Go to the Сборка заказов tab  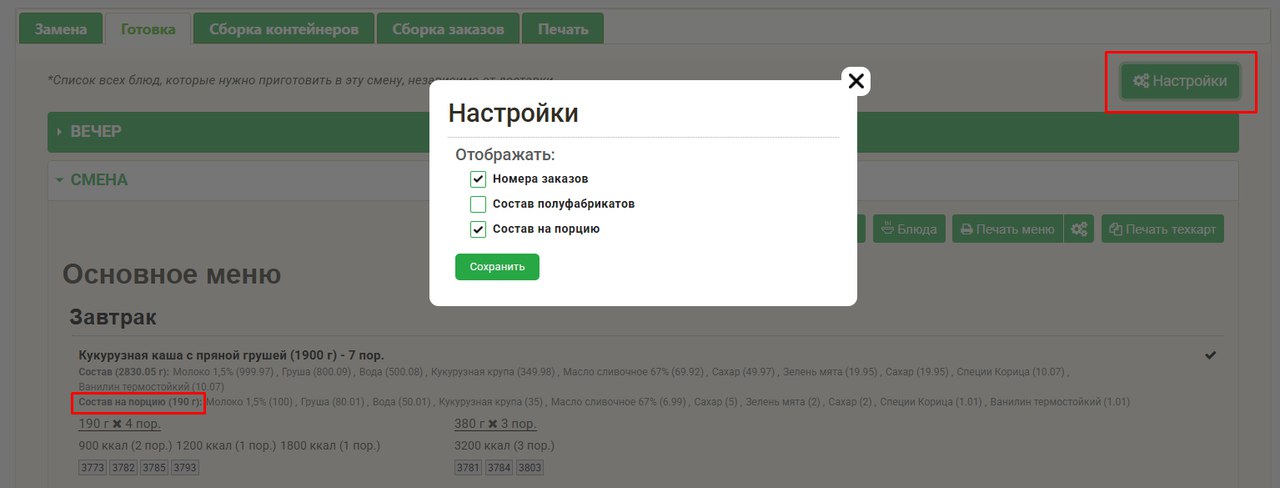tap(448, 29)
